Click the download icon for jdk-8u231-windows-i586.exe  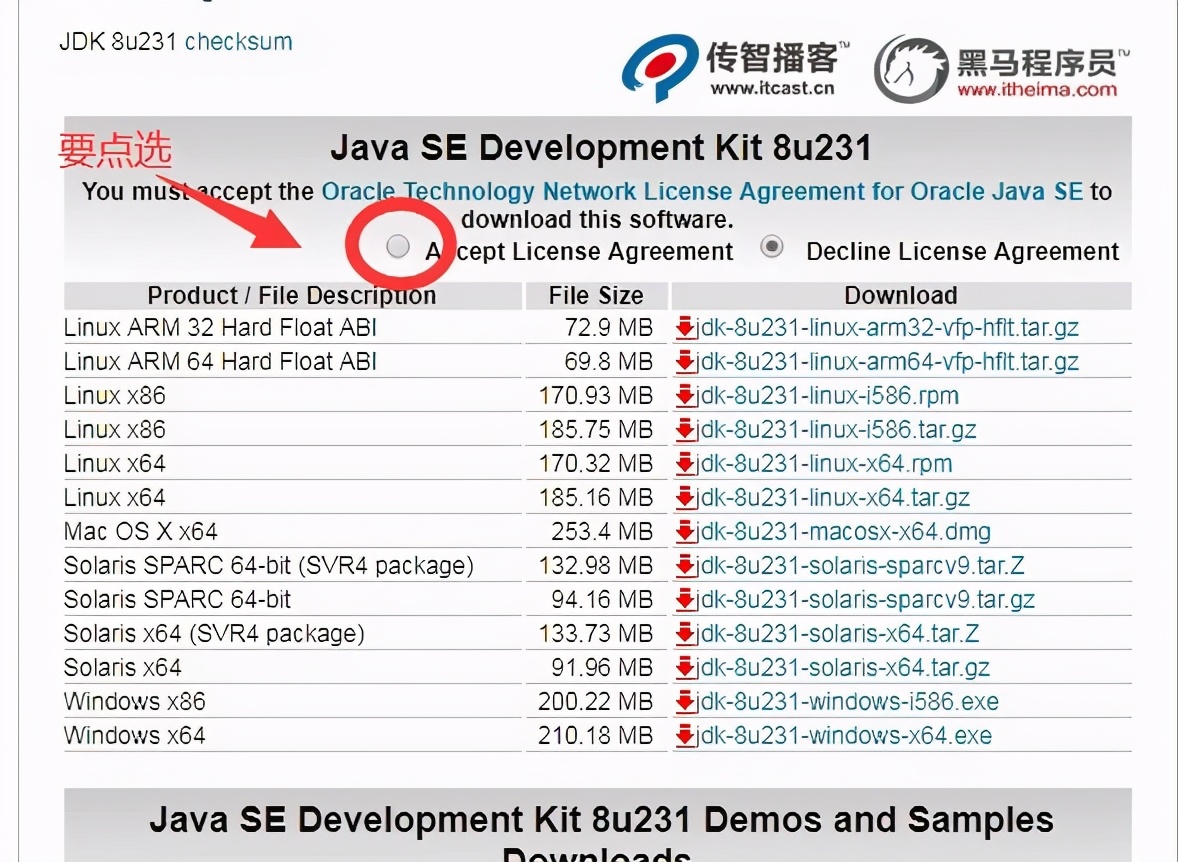(x=685, y=701)
